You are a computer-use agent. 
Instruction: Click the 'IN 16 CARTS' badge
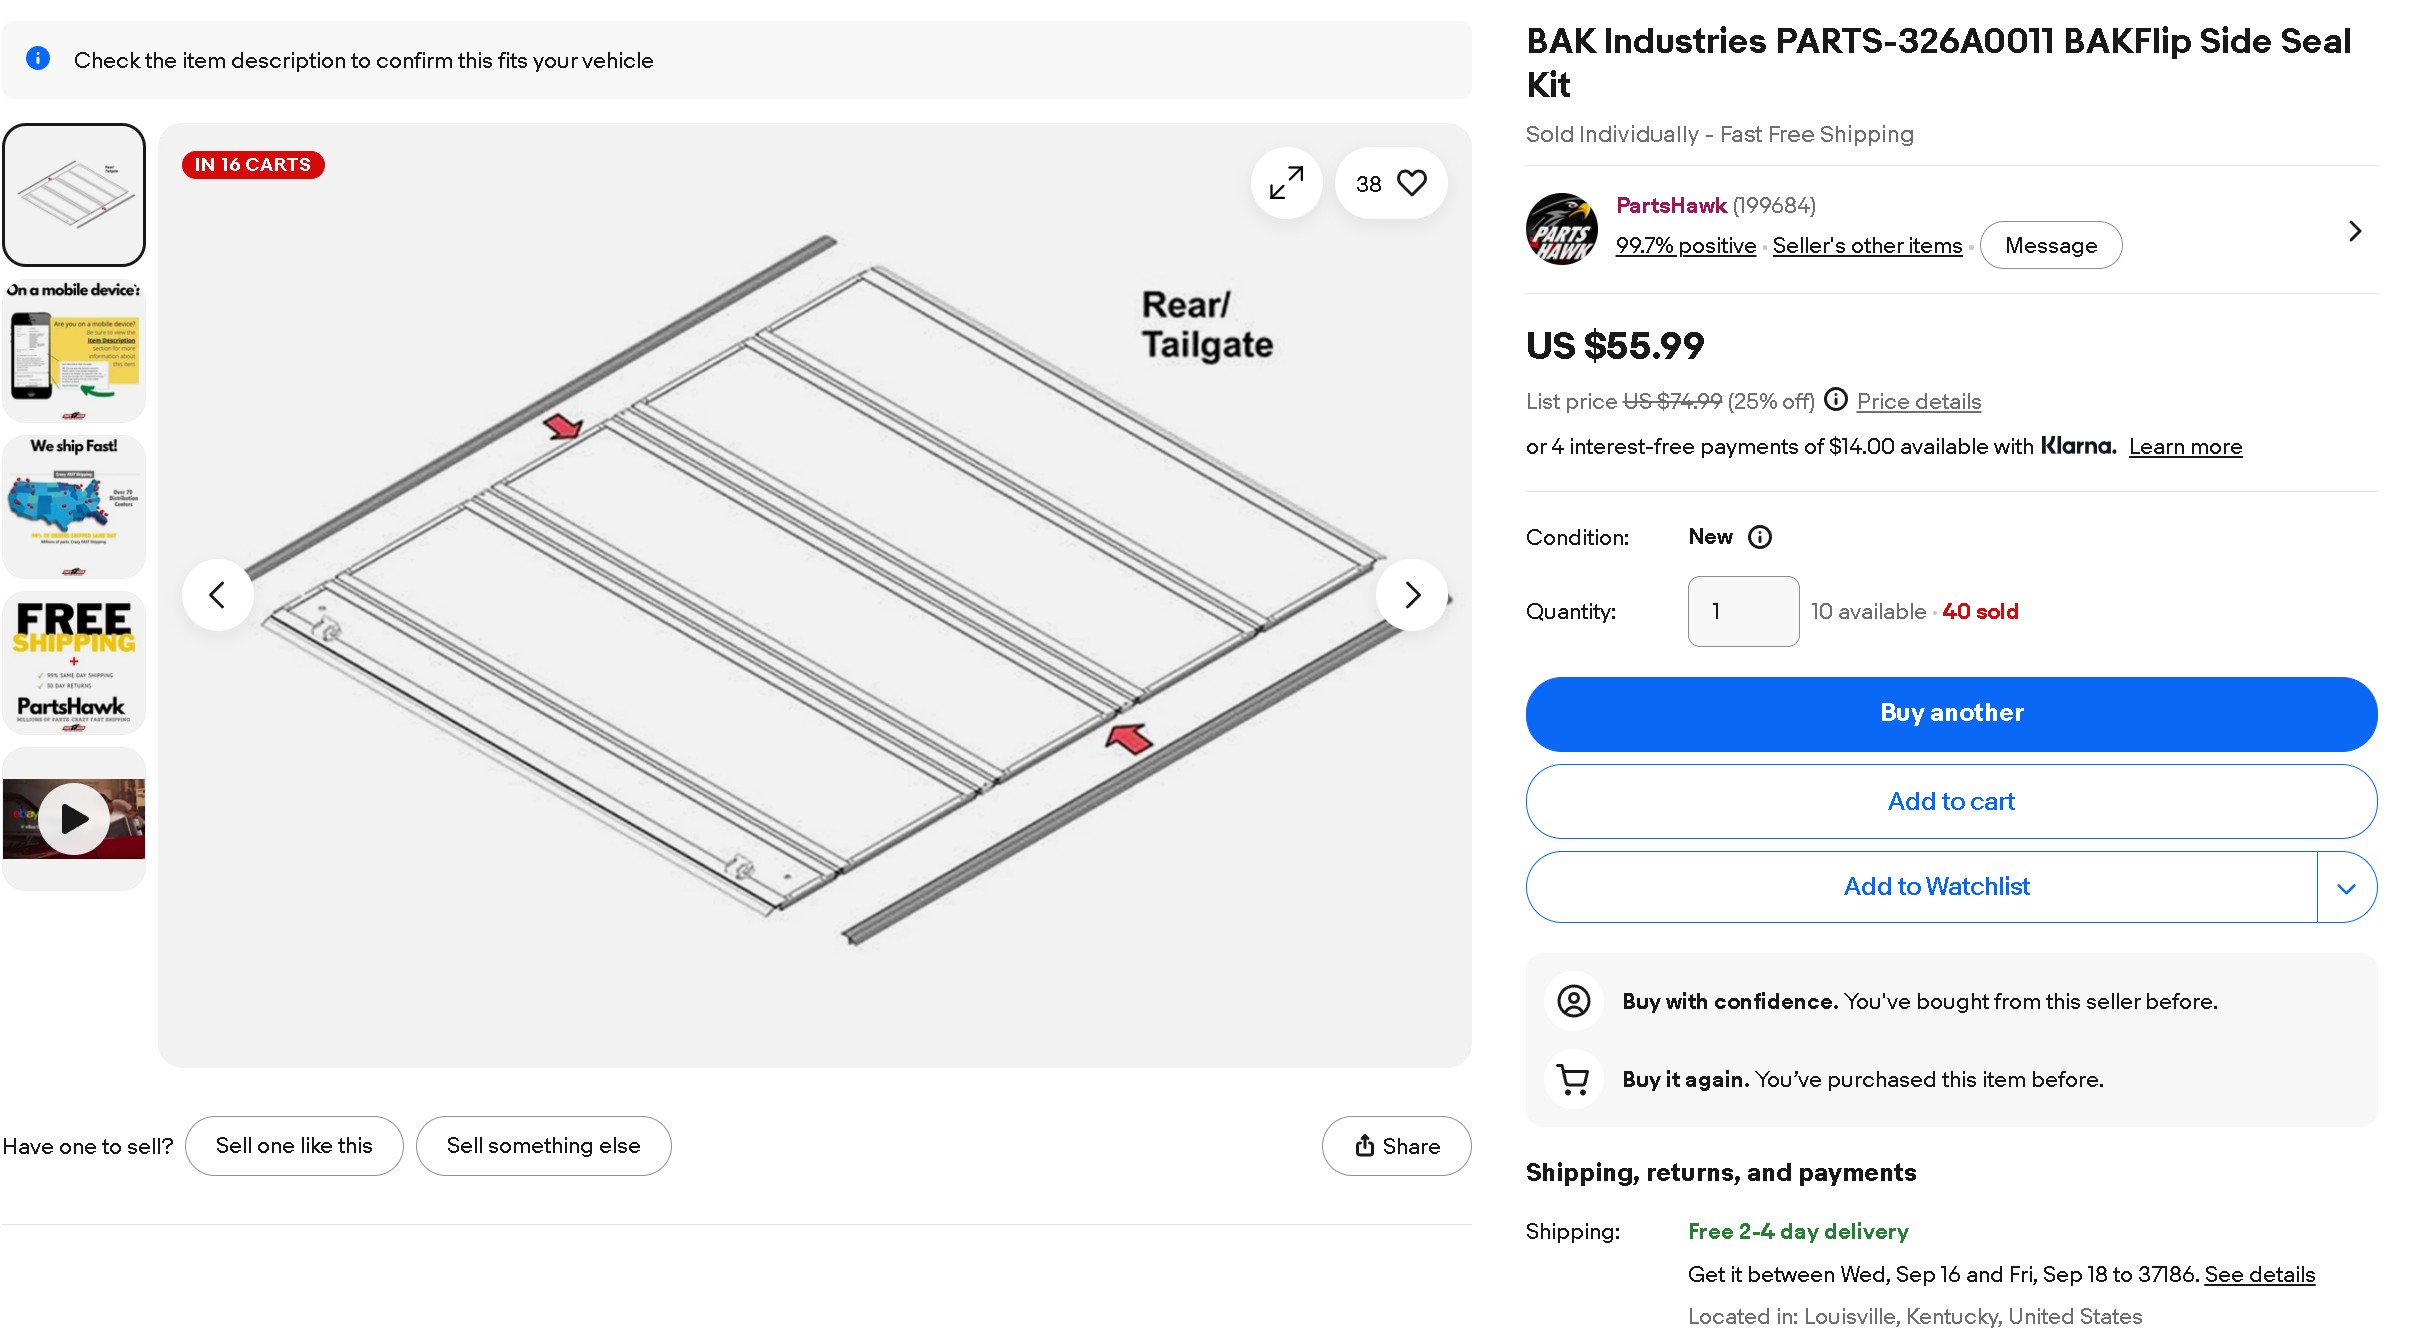click(x=253, y=165)
